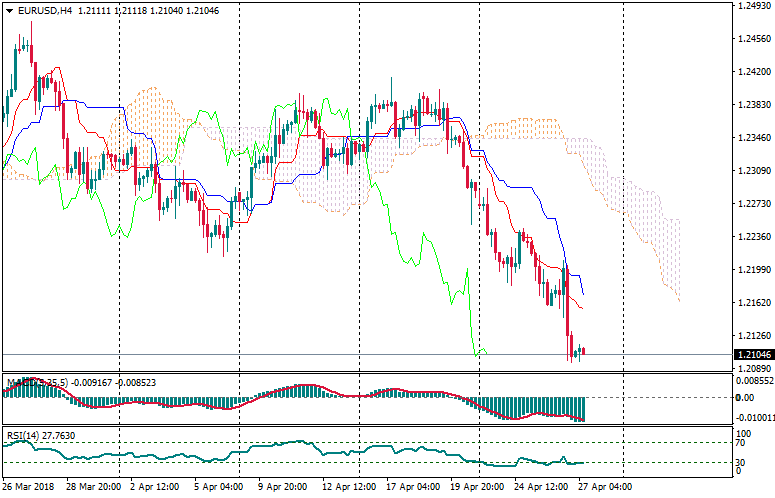Click the 1.22360 price axis label
Viewport: 775px width, 498px height.
coord(752,237)
